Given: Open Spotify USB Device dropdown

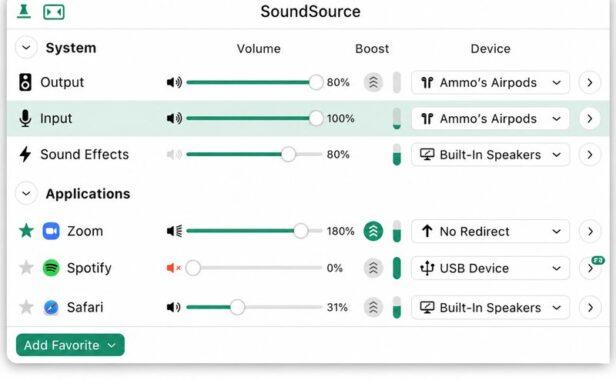Looking at the screenshot, I should click(490, 268).
